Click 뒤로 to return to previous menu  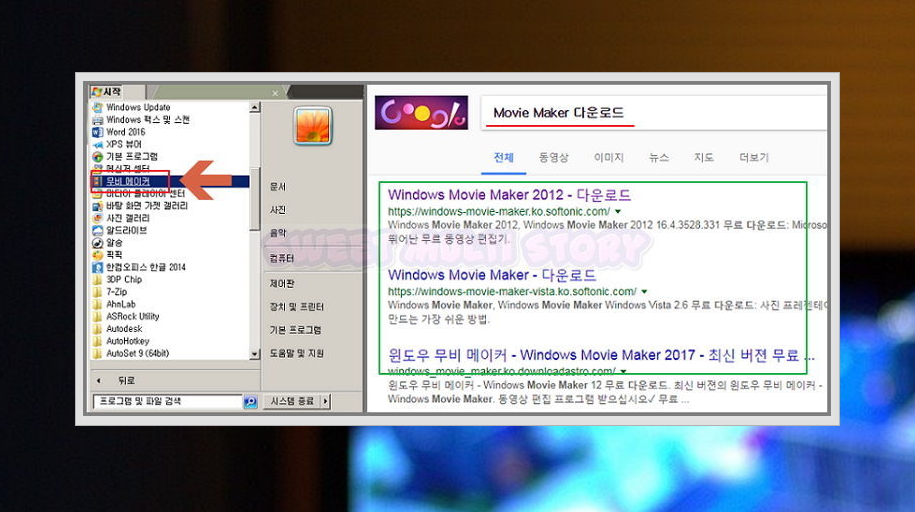point(126,381)
